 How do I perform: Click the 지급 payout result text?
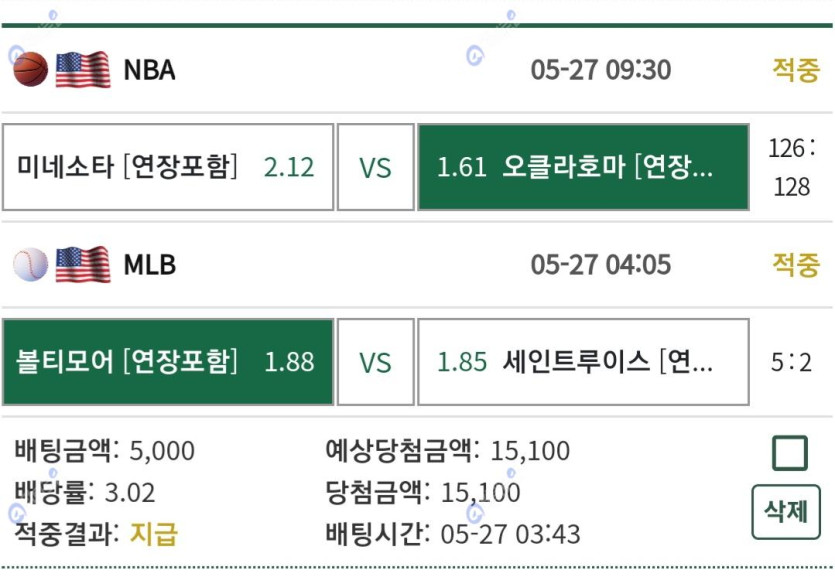click(154, 534)
